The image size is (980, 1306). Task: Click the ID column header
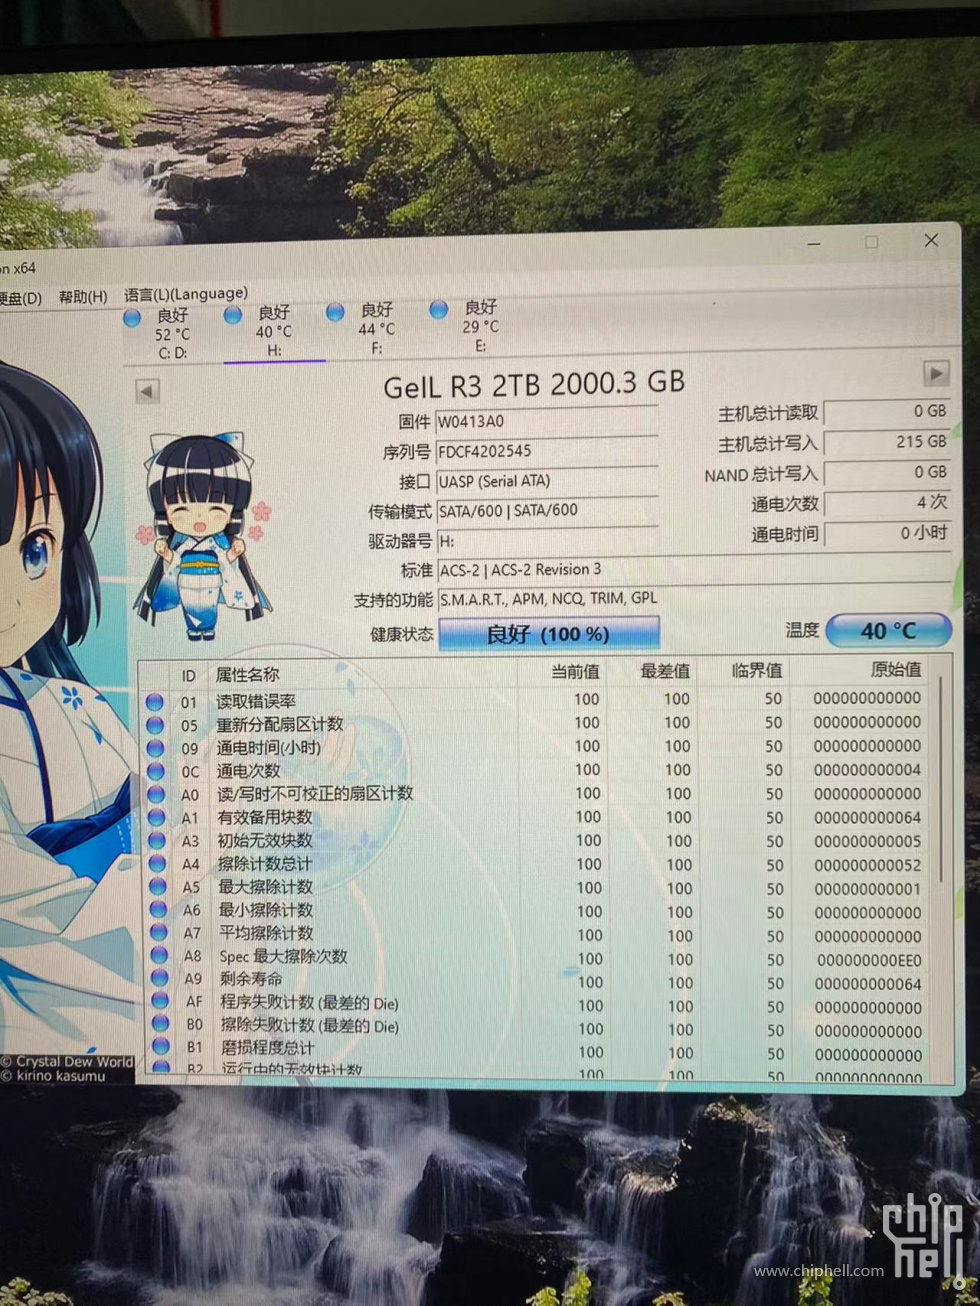(x=189, y=676)
